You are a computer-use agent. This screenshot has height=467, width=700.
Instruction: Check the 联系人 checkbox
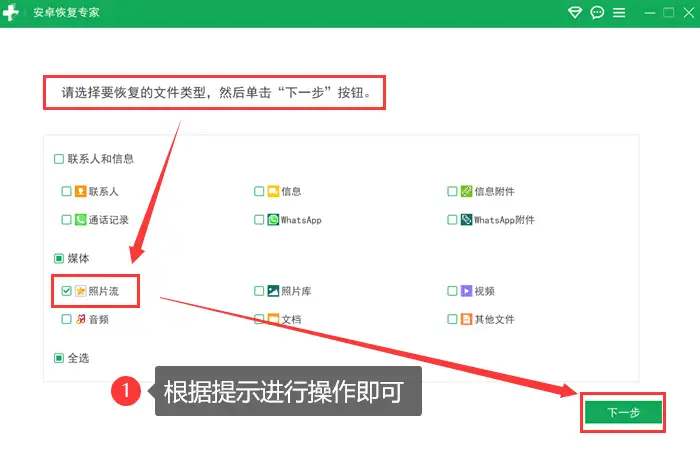point(66,192)
